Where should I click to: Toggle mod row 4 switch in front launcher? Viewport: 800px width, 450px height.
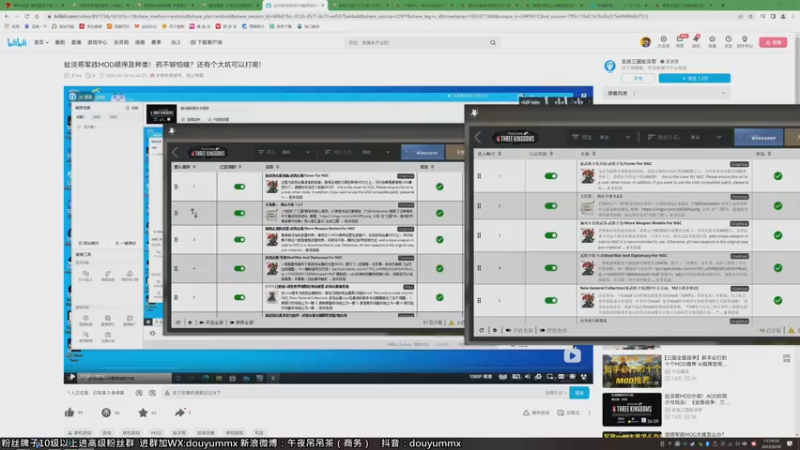pos(551,268)
